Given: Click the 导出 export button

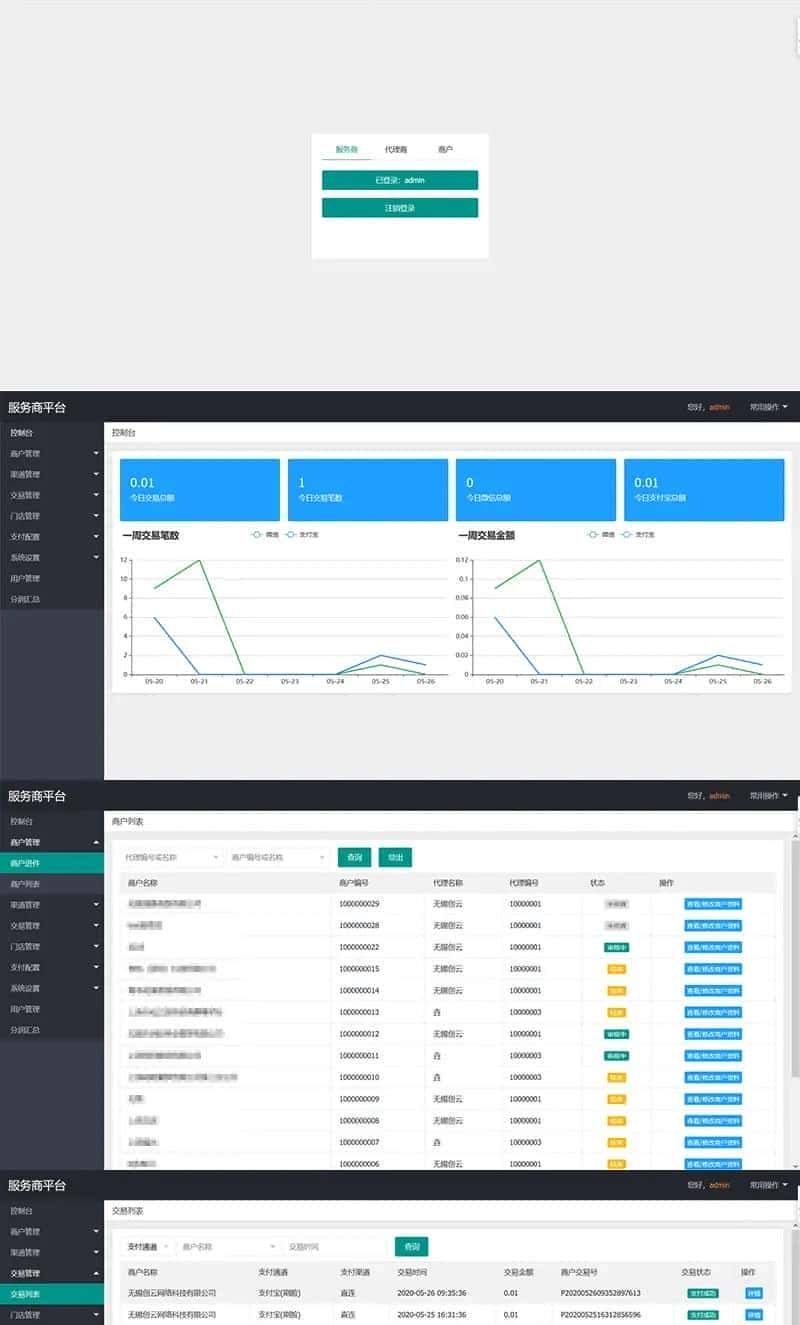Looking at the screenshot, I should click(395, 857).
